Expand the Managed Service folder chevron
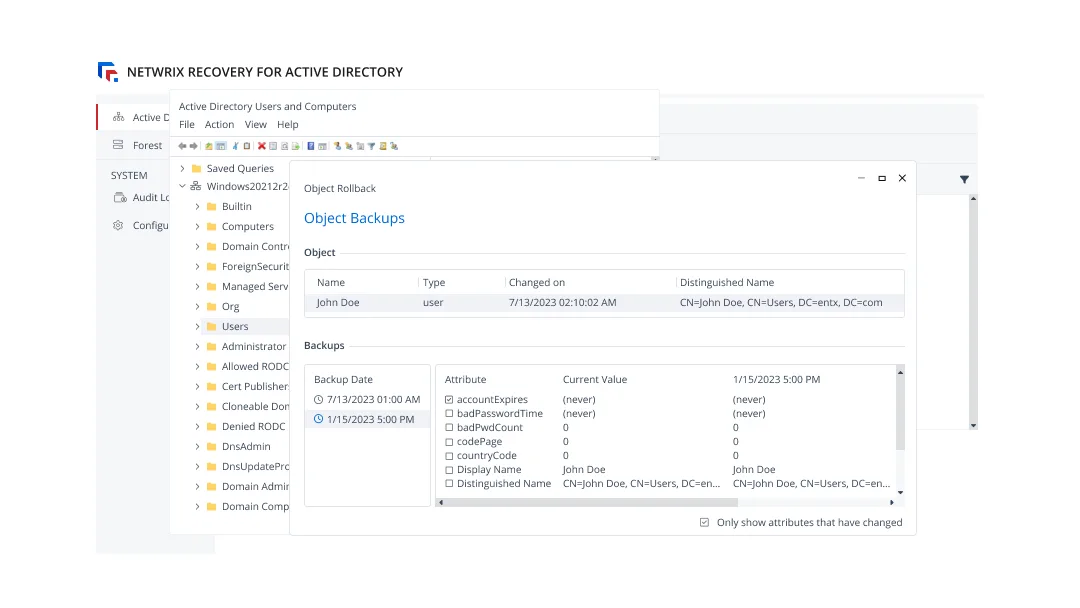The width and height of the screenshot is (1080, 608). coord(197,286)
